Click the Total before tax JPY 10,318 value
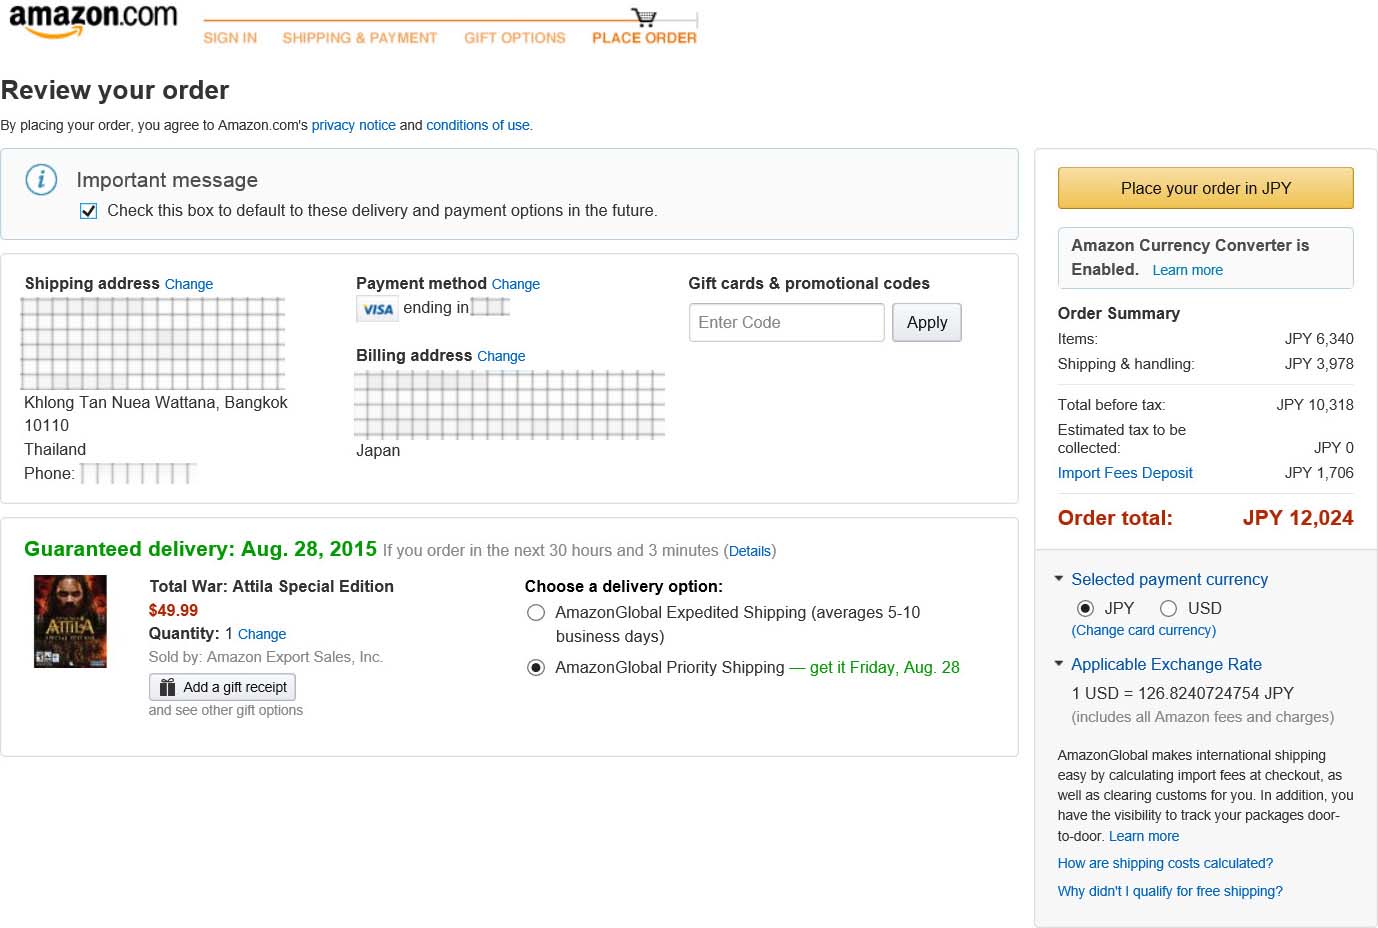The height and width of the screenshot is (928, 1378). pos(1315,405)
